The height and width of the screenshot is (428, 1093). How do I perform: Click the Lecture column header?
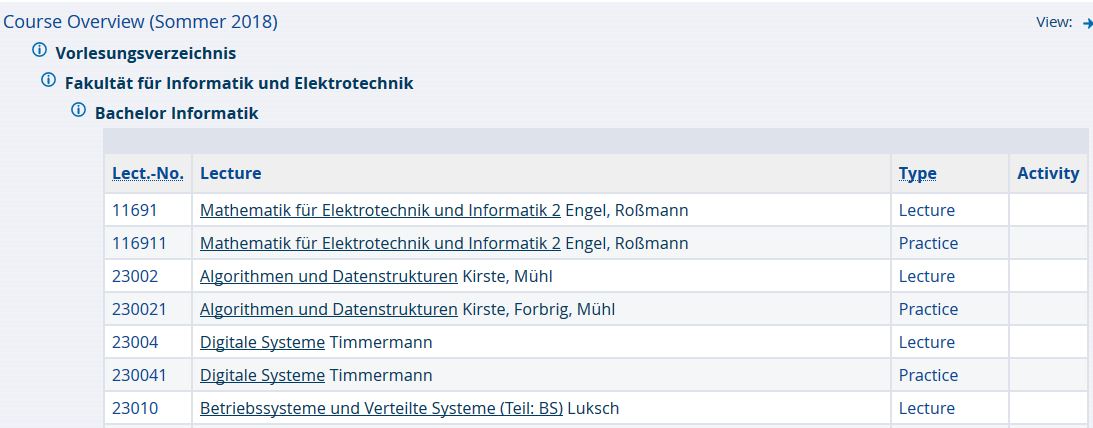(x=231, y=173)
